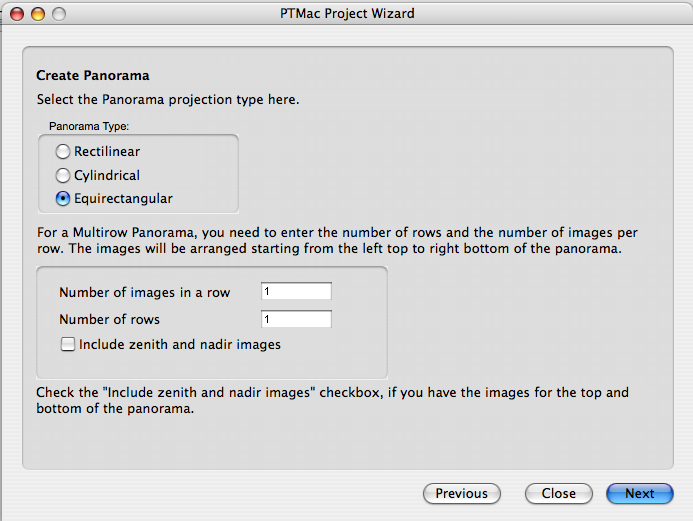Click the Number of rows label

[109, 320]
